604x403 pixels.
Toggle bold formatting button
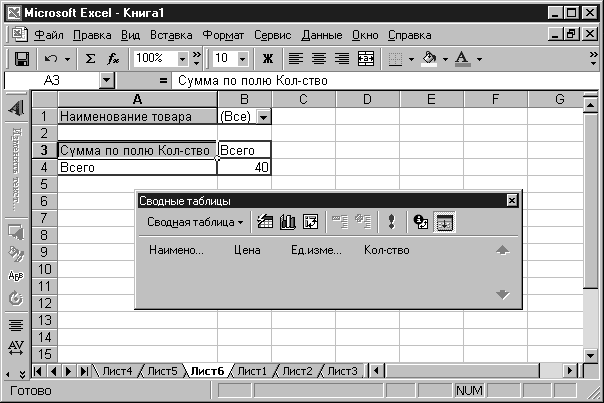(268, 59)
